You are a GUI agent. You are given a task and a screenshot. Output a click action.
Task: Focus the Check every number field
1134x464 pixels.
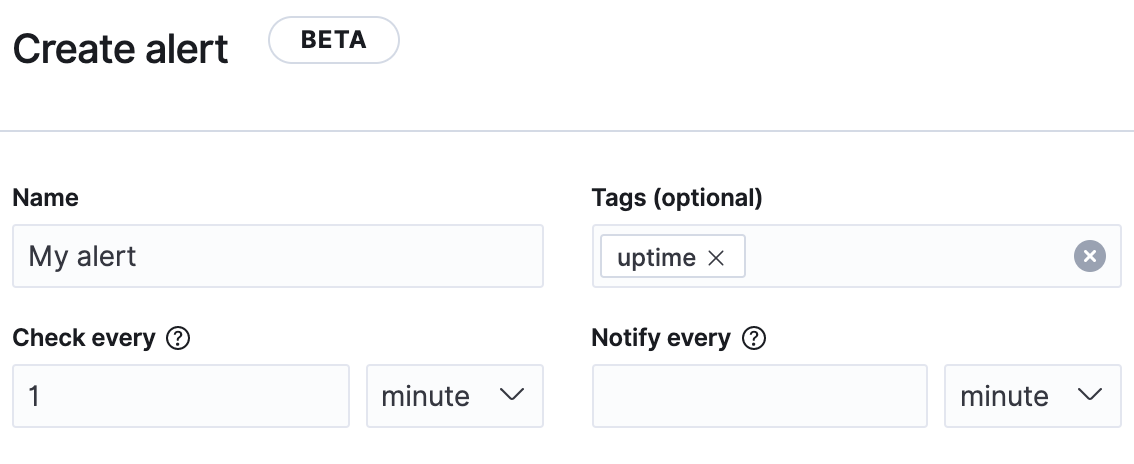180,396
